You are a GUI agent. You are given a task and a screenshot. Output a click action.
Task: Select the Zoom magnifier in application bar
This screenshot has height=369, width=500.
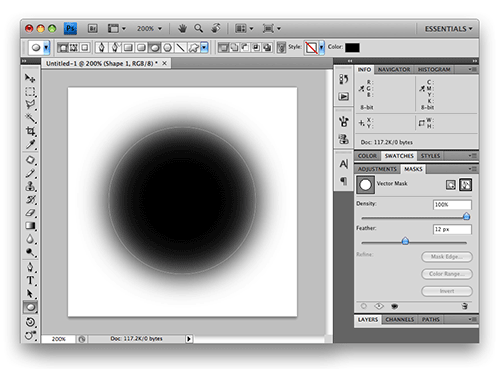pos(199,29)
